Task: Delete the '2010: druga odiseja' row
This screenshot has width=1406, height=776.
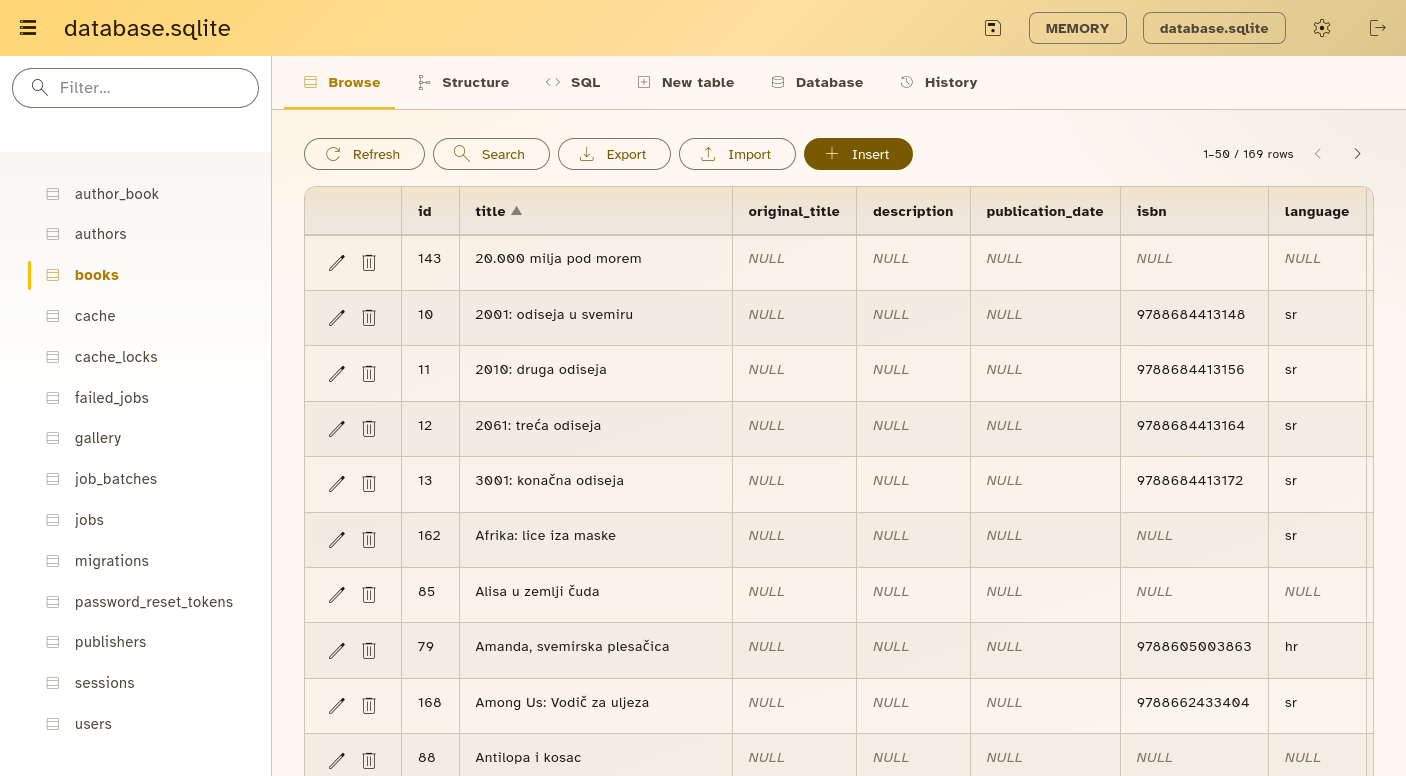Action: coord(369,373)
